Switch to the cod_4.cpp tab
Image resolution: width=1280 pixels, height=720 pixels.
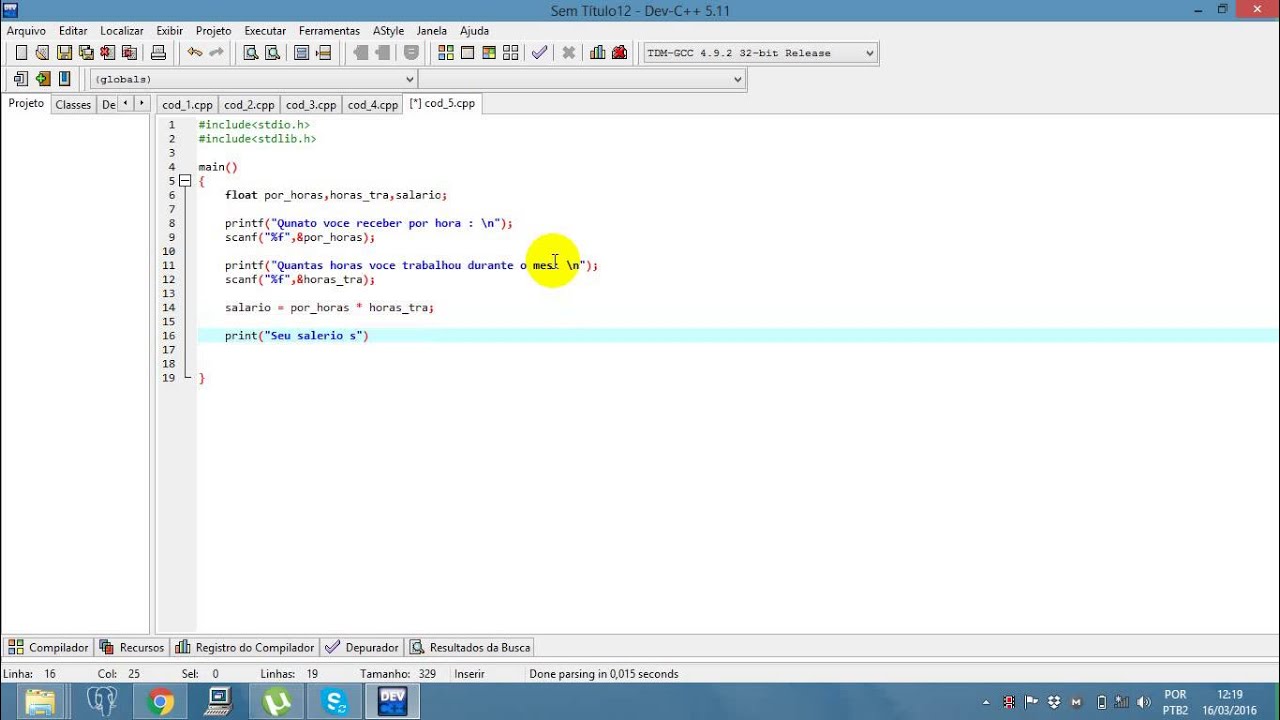(x=373, y=104)
